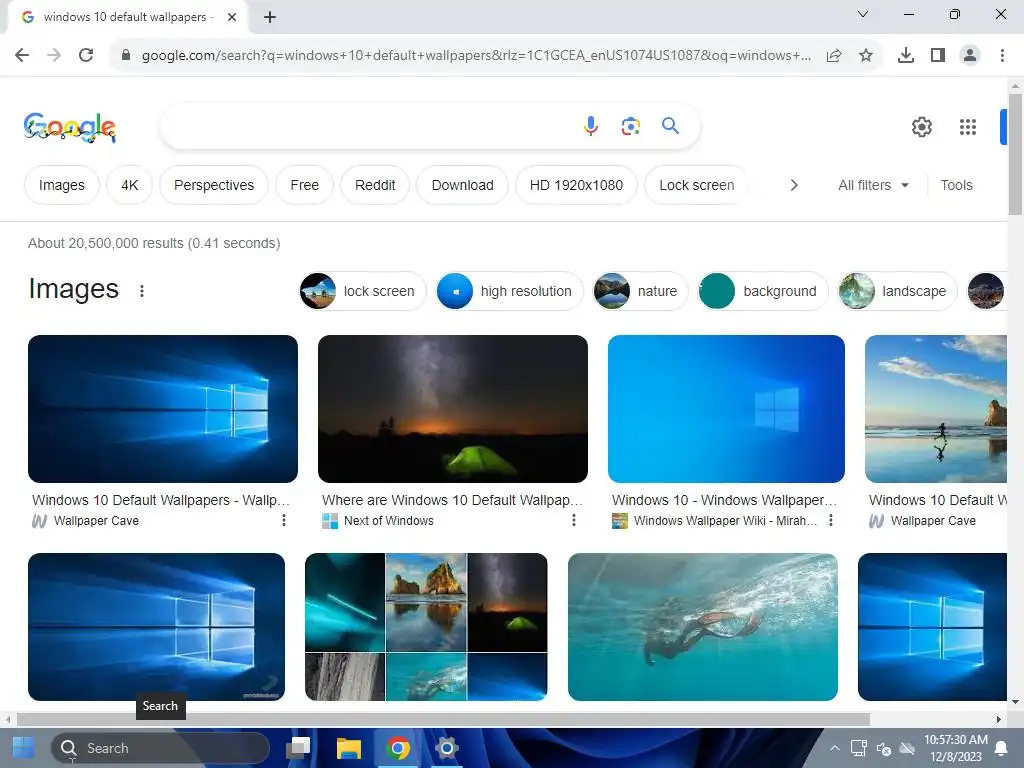The height and width of the screenshot is (768, 1024).
Task: Click the taskbar clock and date
Action: tap(955, 748)
